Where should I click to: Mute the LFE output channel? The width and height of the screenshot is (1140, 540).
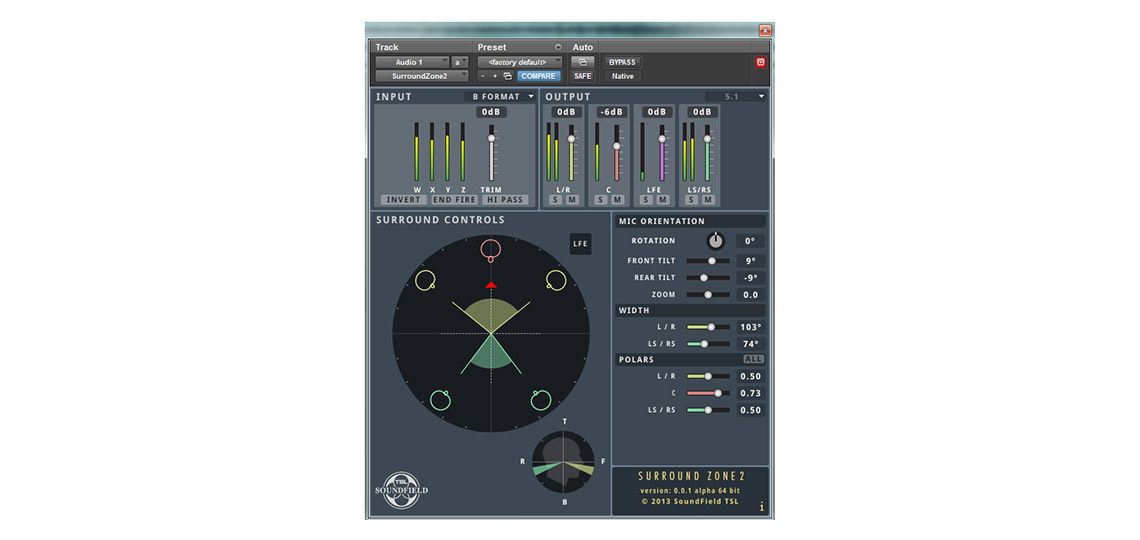662,200
